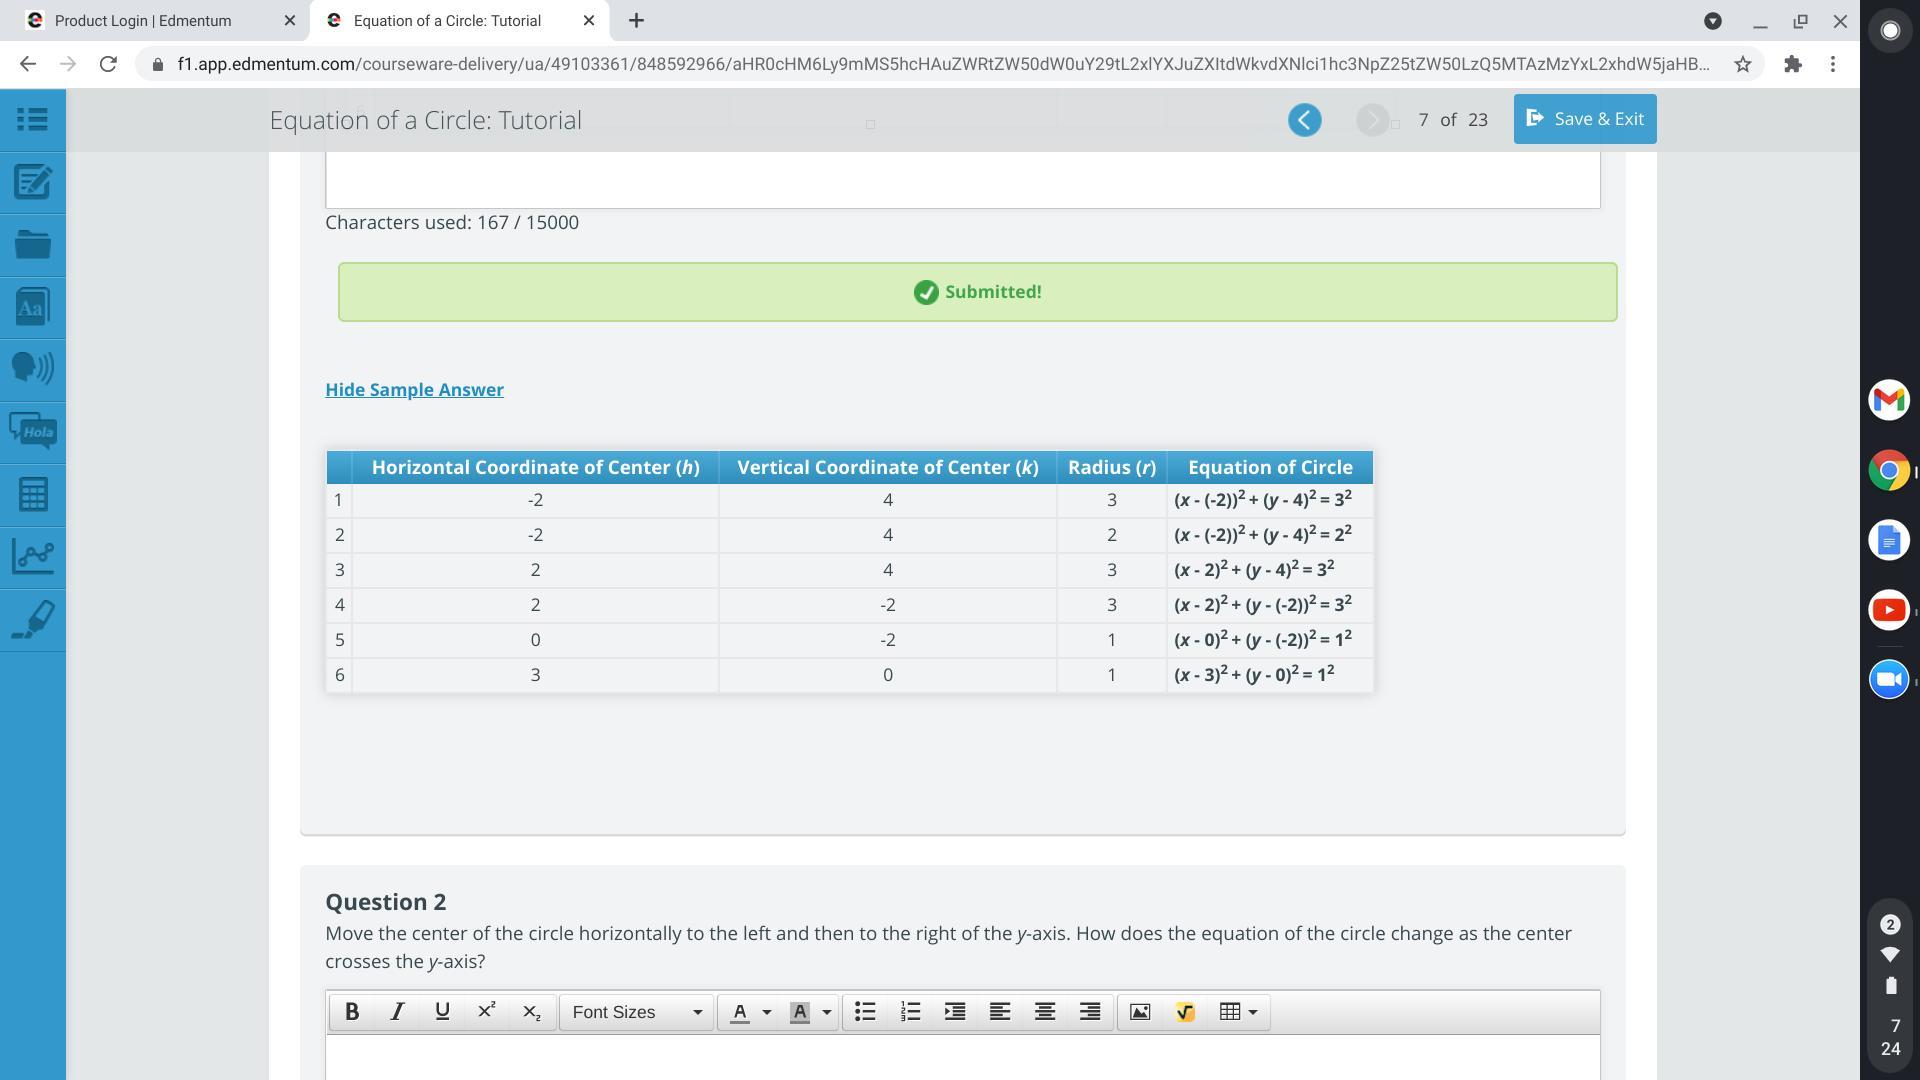Viewport: 1920px width, 1080px height.
Task: Toggle italic formatting in the editor
Action: tap(397, 1012)
